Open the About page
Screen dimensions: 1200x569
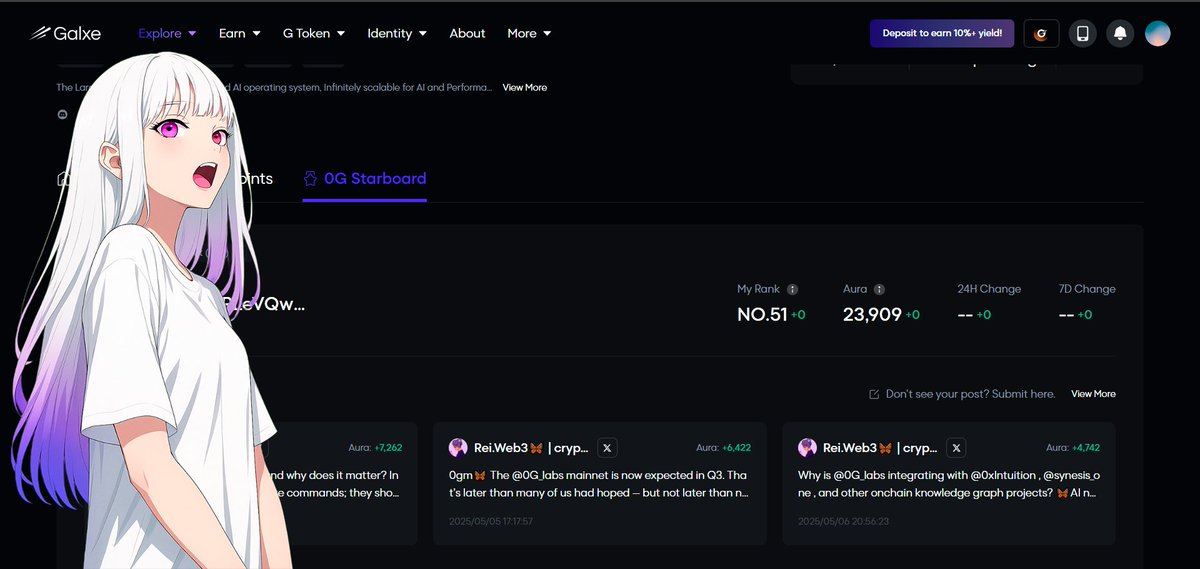tap(467, 33)
